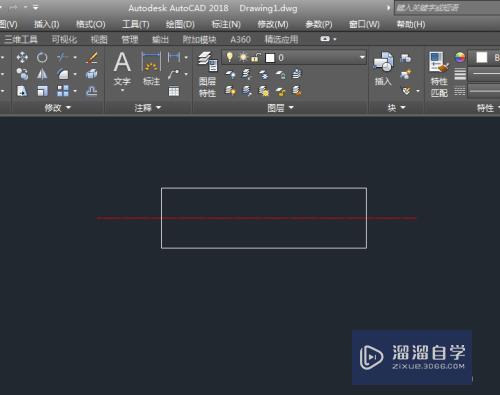
Task: Open the 绘图(D) menu
Action: pyautogui.click(x=180, y=24)
